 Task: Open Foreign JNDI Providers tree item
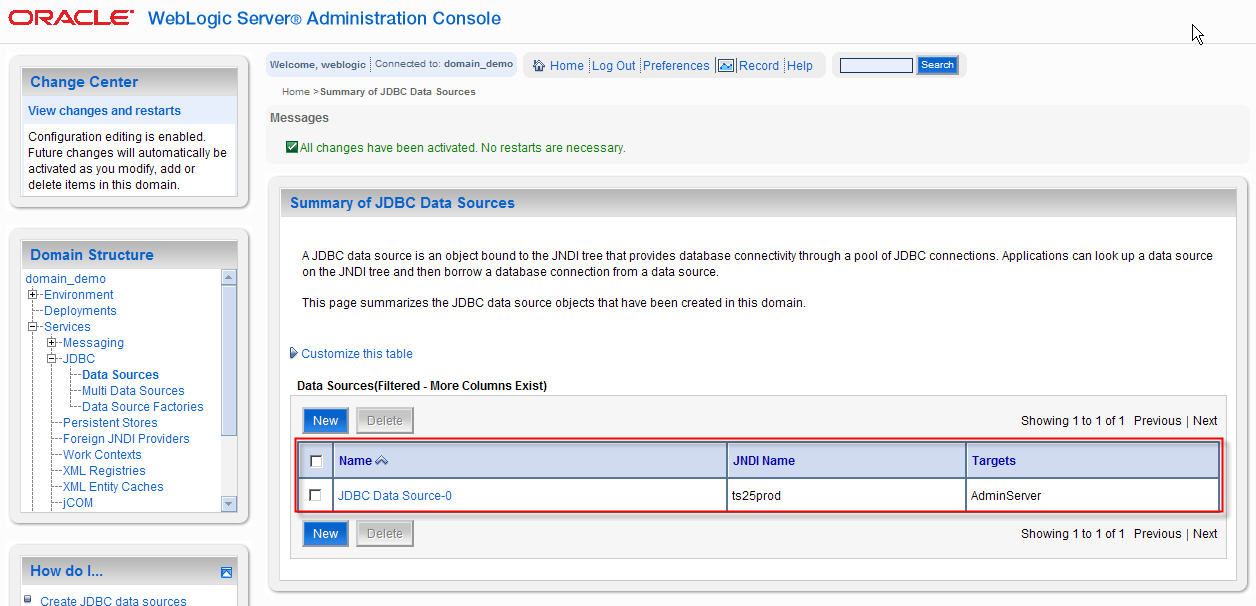point(126,439)
